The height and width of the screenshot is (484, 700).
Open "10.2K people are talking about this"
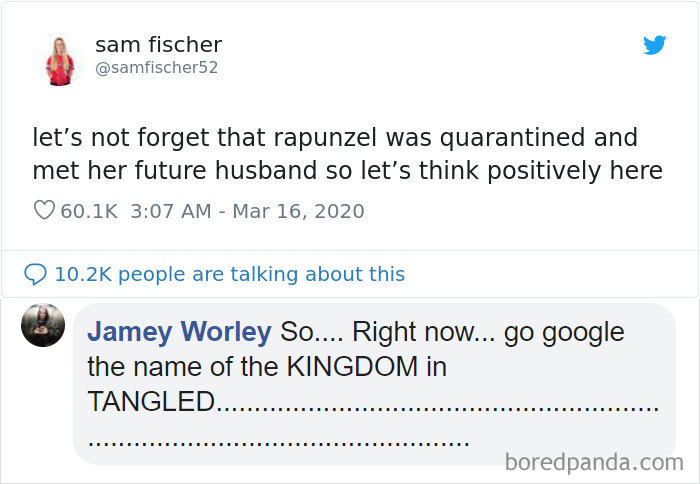point(230,273)
